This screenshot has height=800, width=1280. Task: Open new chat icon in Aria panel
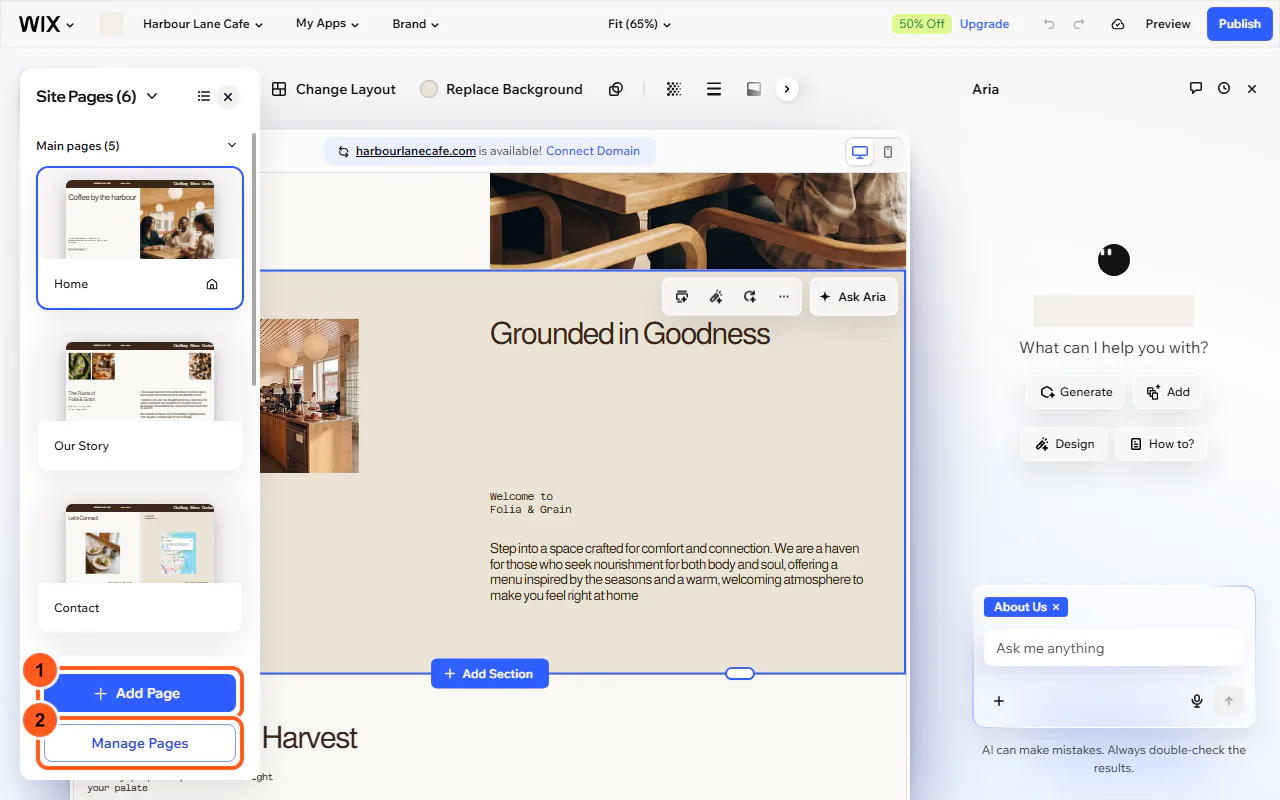[x=1195, y=88]
